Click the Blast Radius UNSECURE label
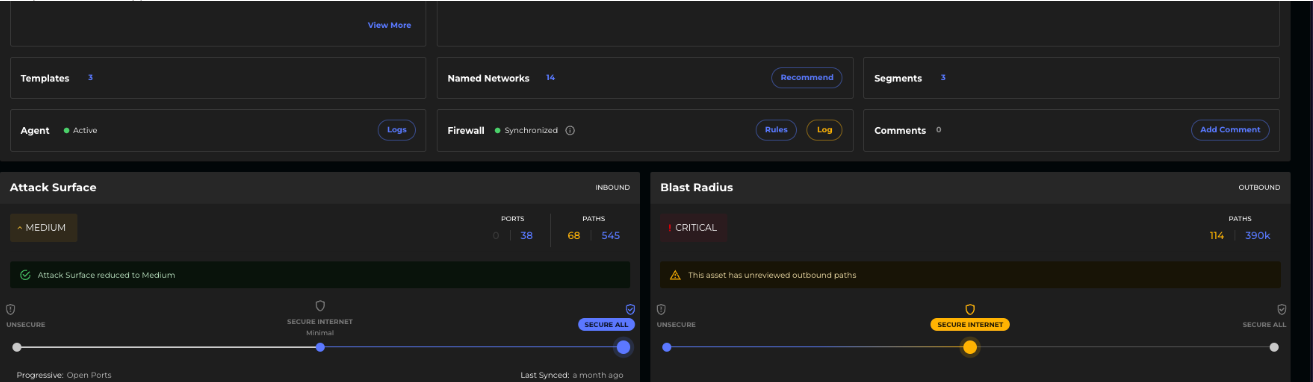This screenshot has width=1313, height=382. pyautogui.click(x=676, y=325)
